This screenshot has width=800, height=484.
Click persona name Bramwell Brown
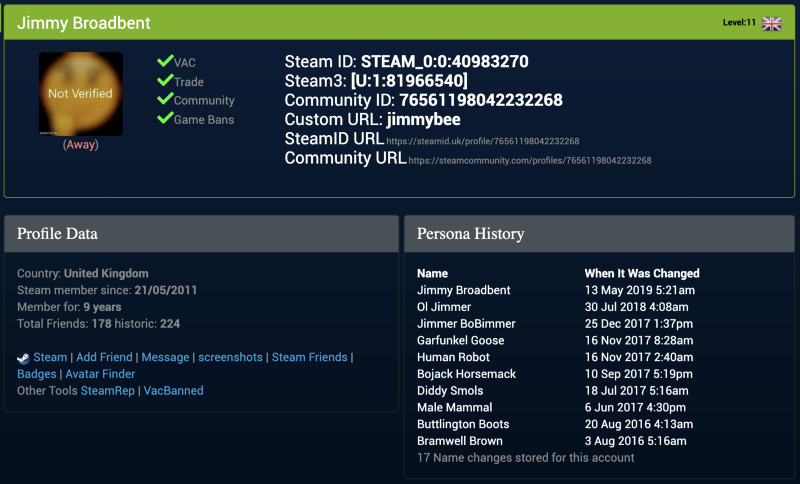click(x=460, y=441)
